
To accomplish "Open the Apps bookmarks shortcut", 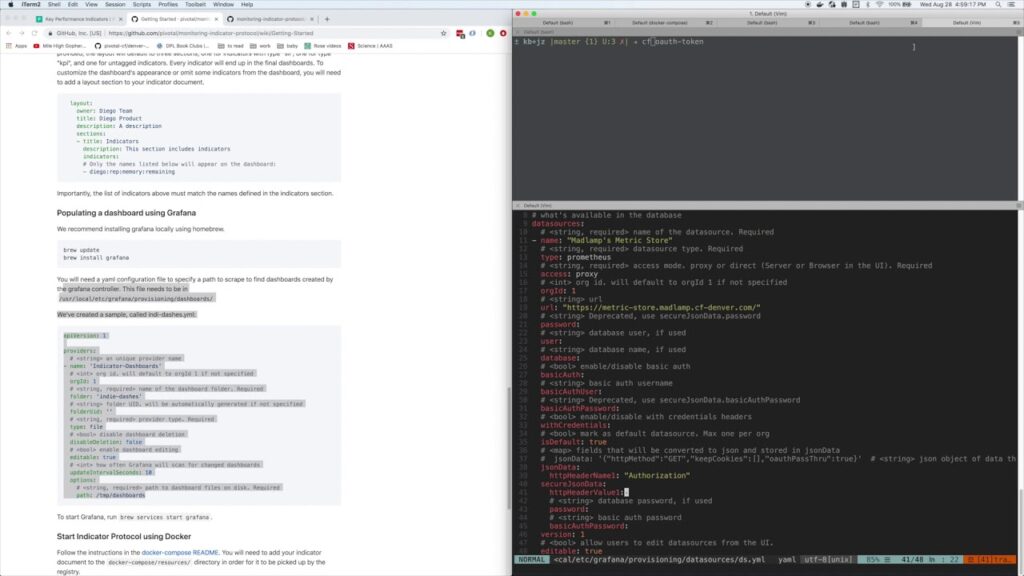I will point(16,46).
